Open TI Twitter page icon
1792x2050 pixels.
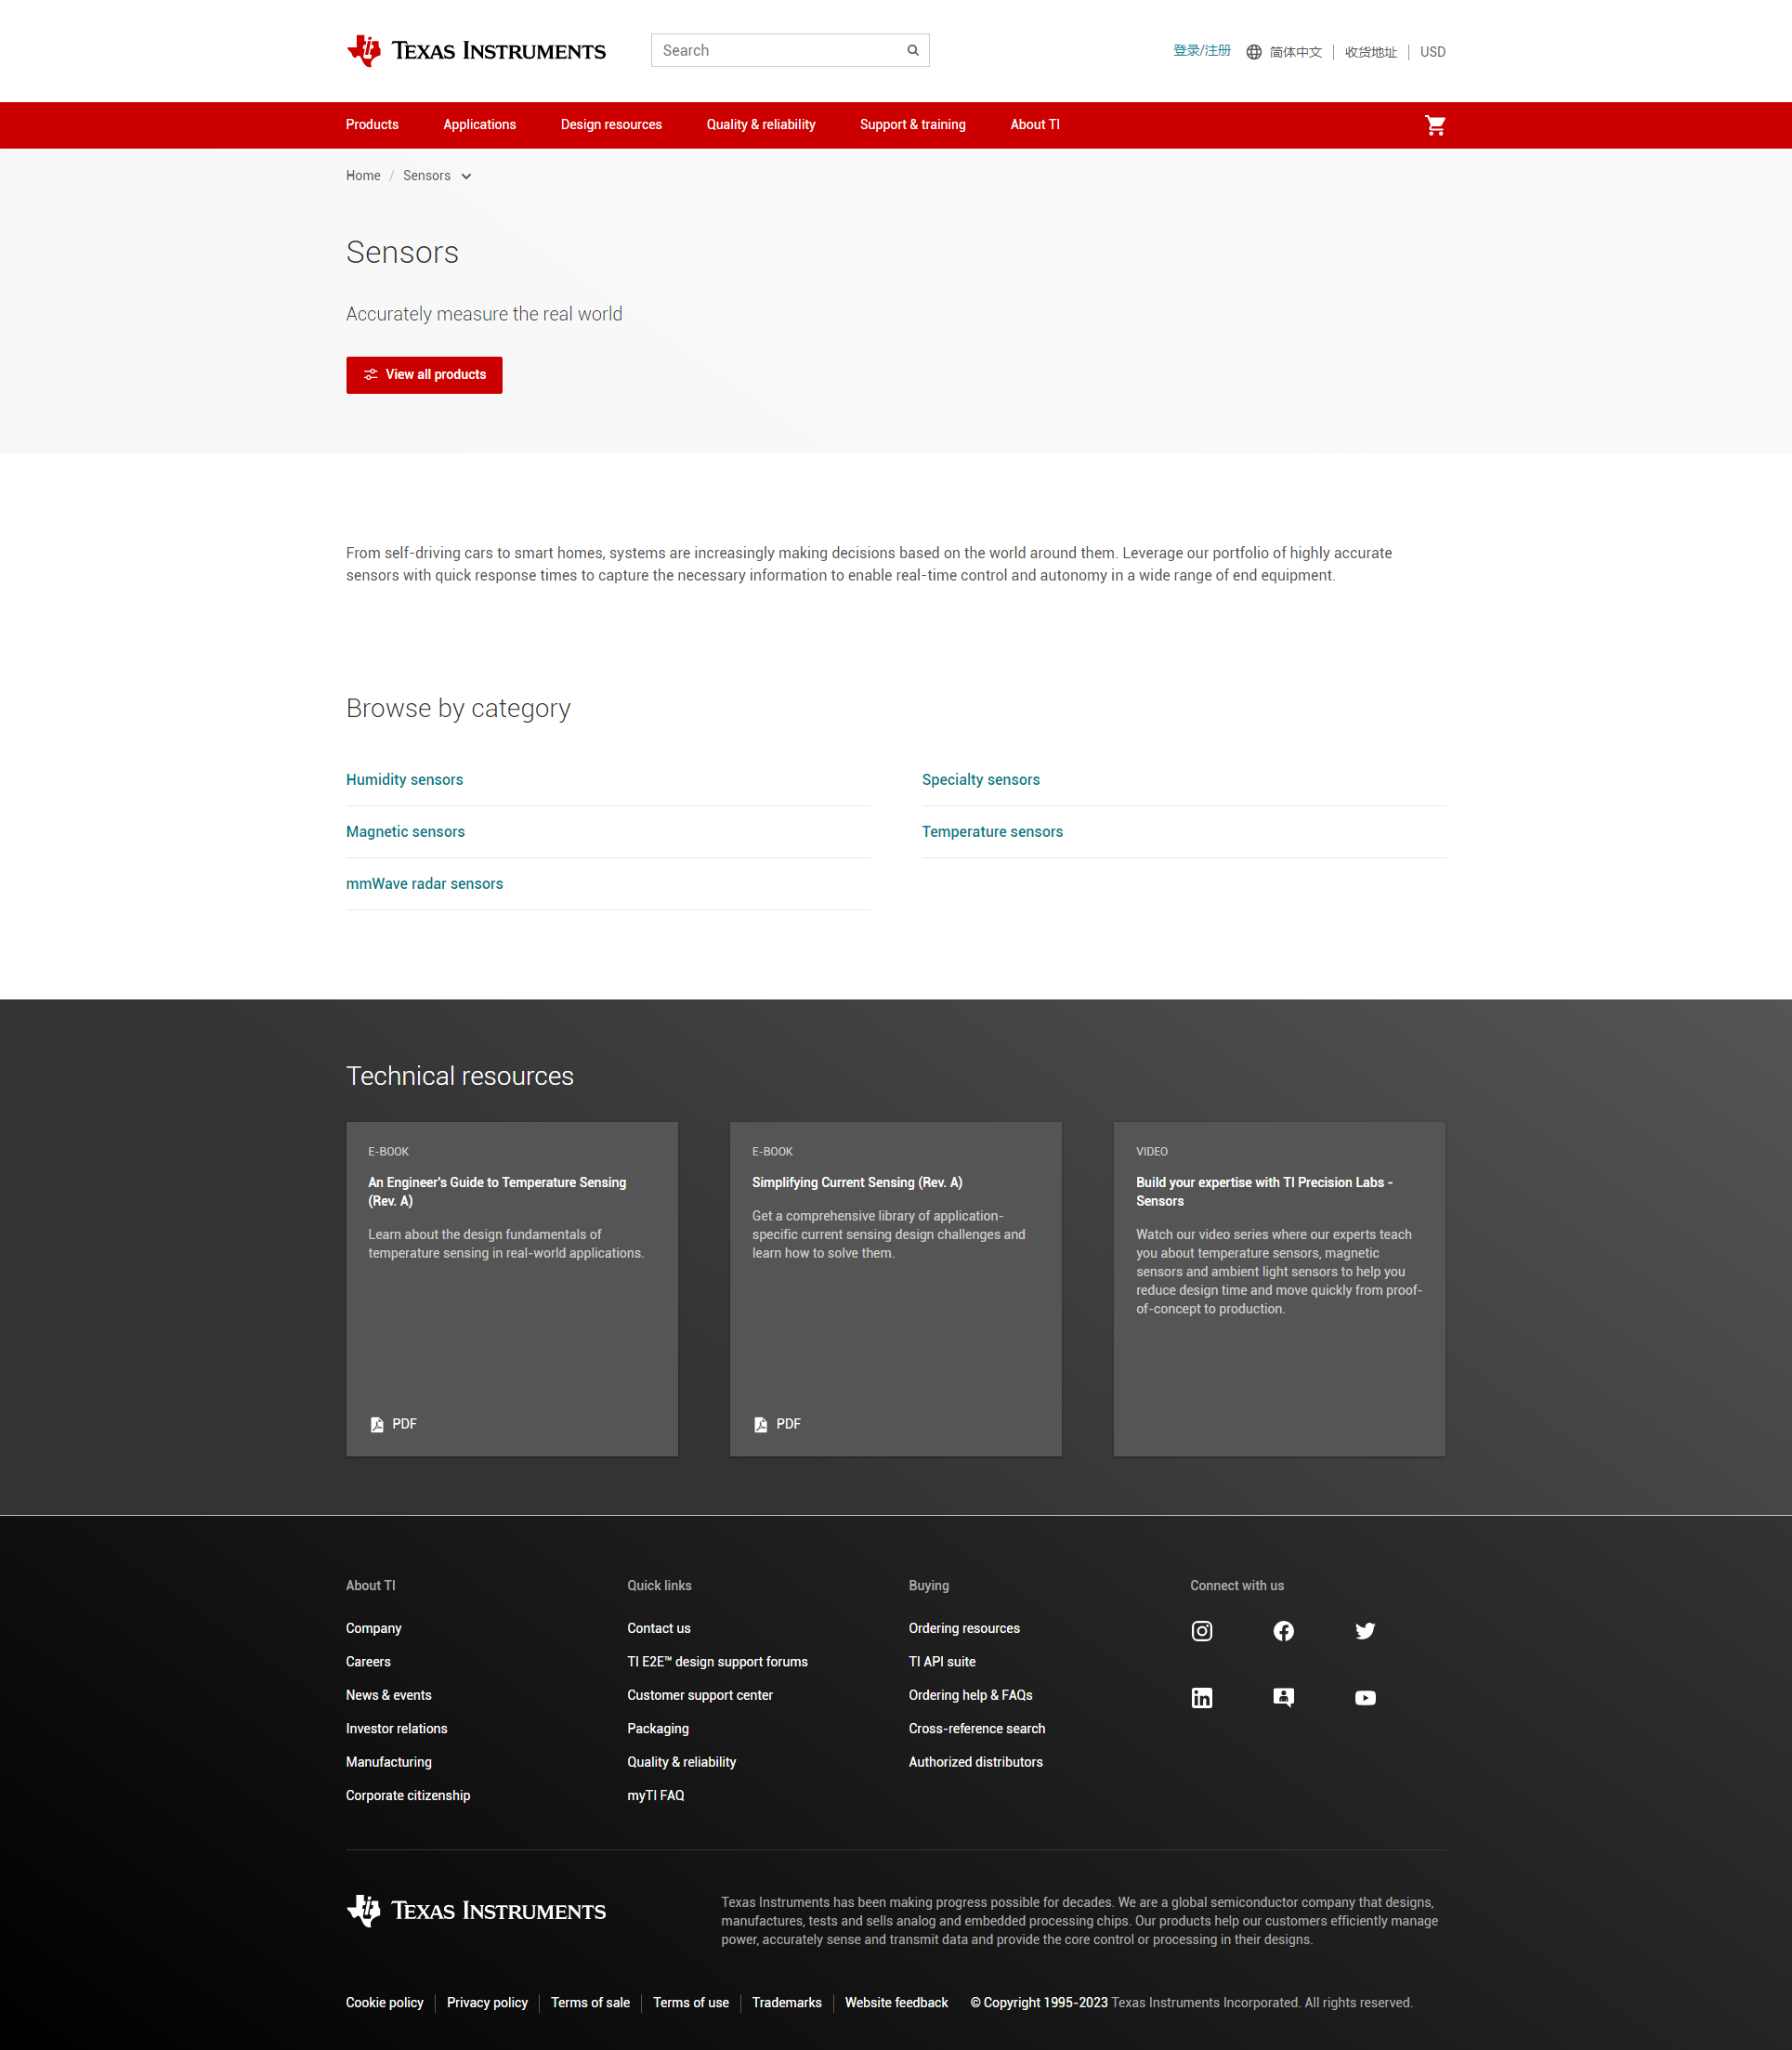tap(1365, 1631)
